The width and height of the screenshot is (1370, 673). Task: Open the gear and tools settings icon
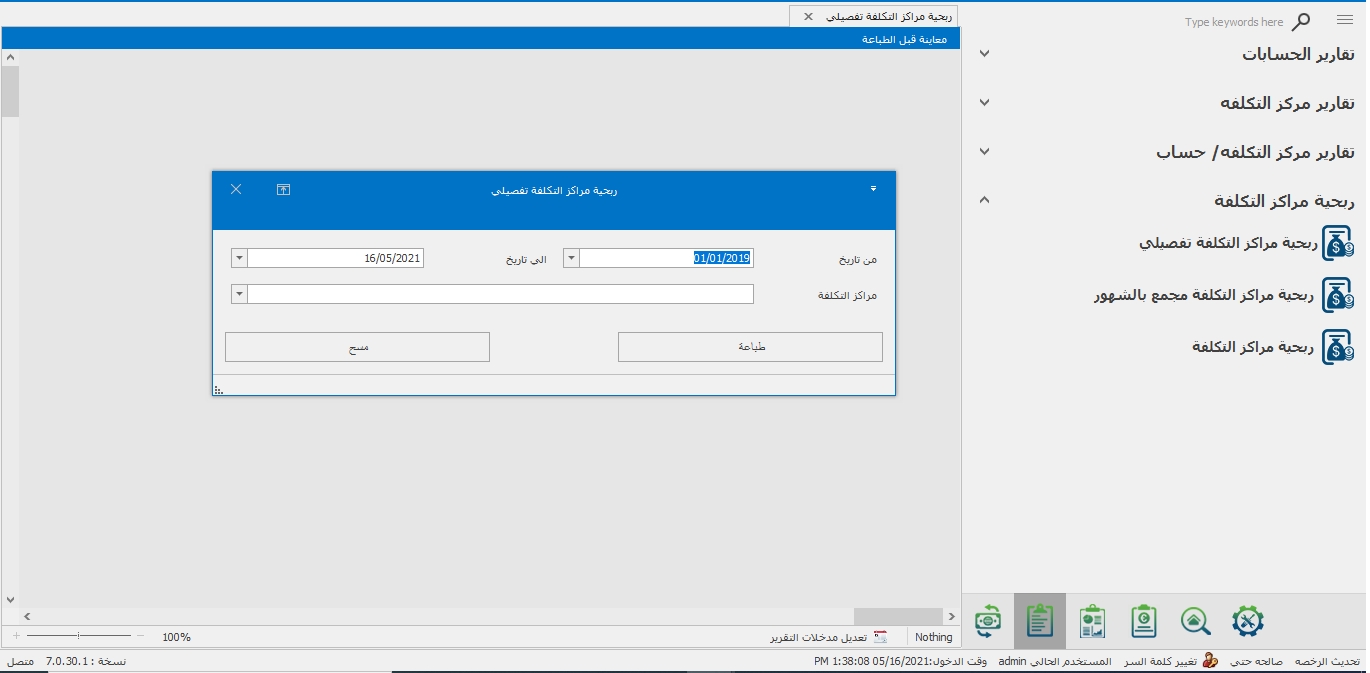coord(1247,621)
